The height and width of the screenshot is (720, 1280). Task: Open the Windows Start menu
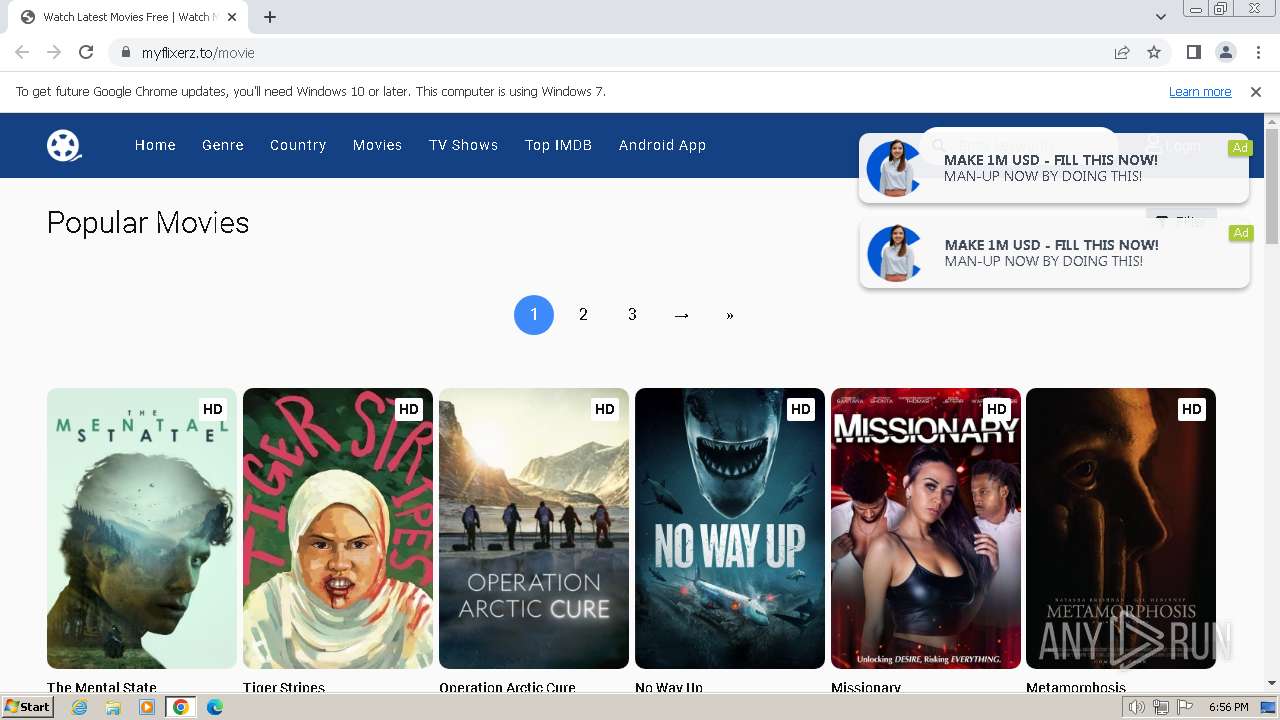click(x=28, y=707)
